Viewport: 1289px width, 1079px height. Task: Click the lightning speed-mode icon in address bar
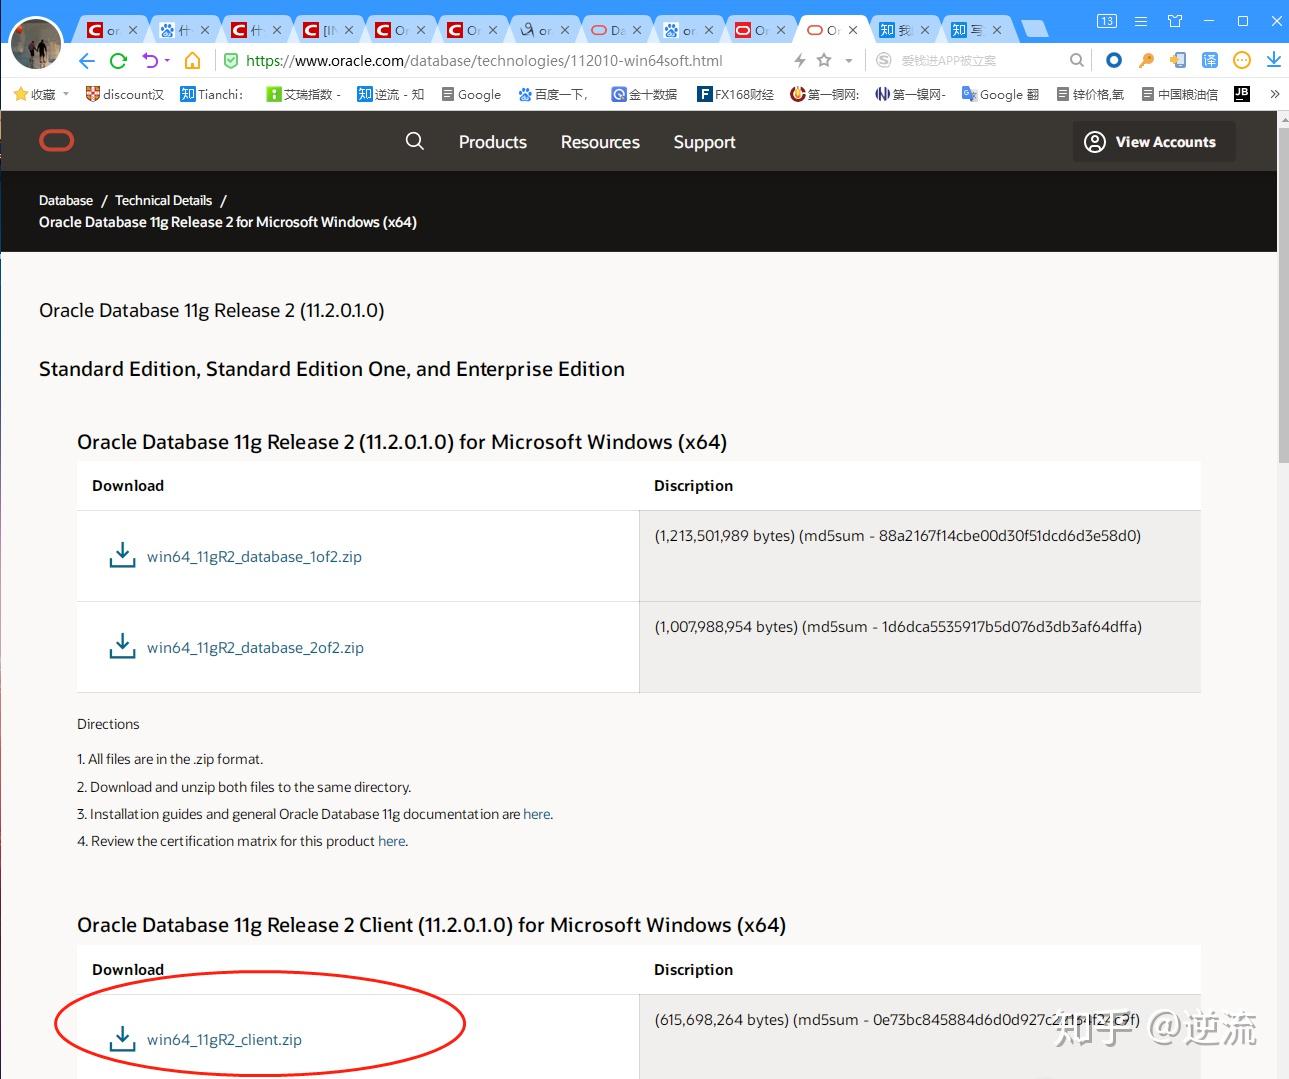799,61
